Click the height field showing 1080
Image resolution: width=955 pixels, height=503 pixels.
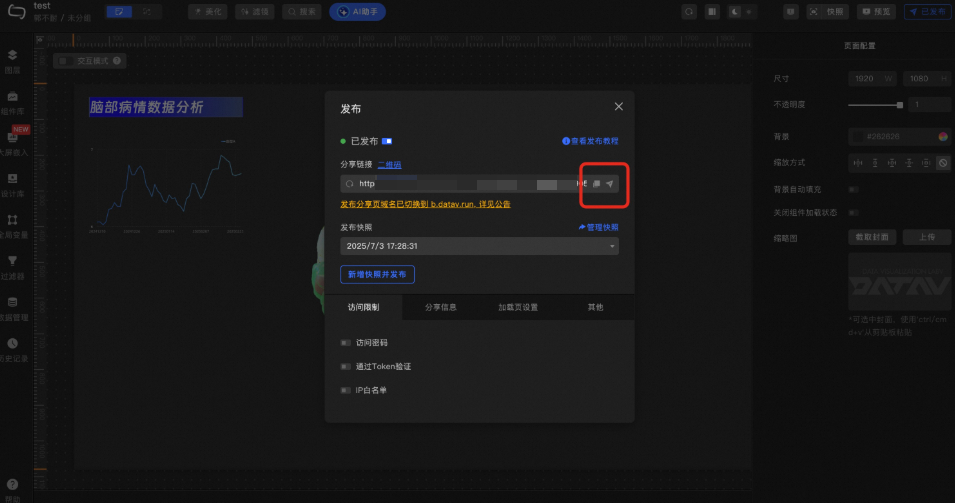pos(926,79)
